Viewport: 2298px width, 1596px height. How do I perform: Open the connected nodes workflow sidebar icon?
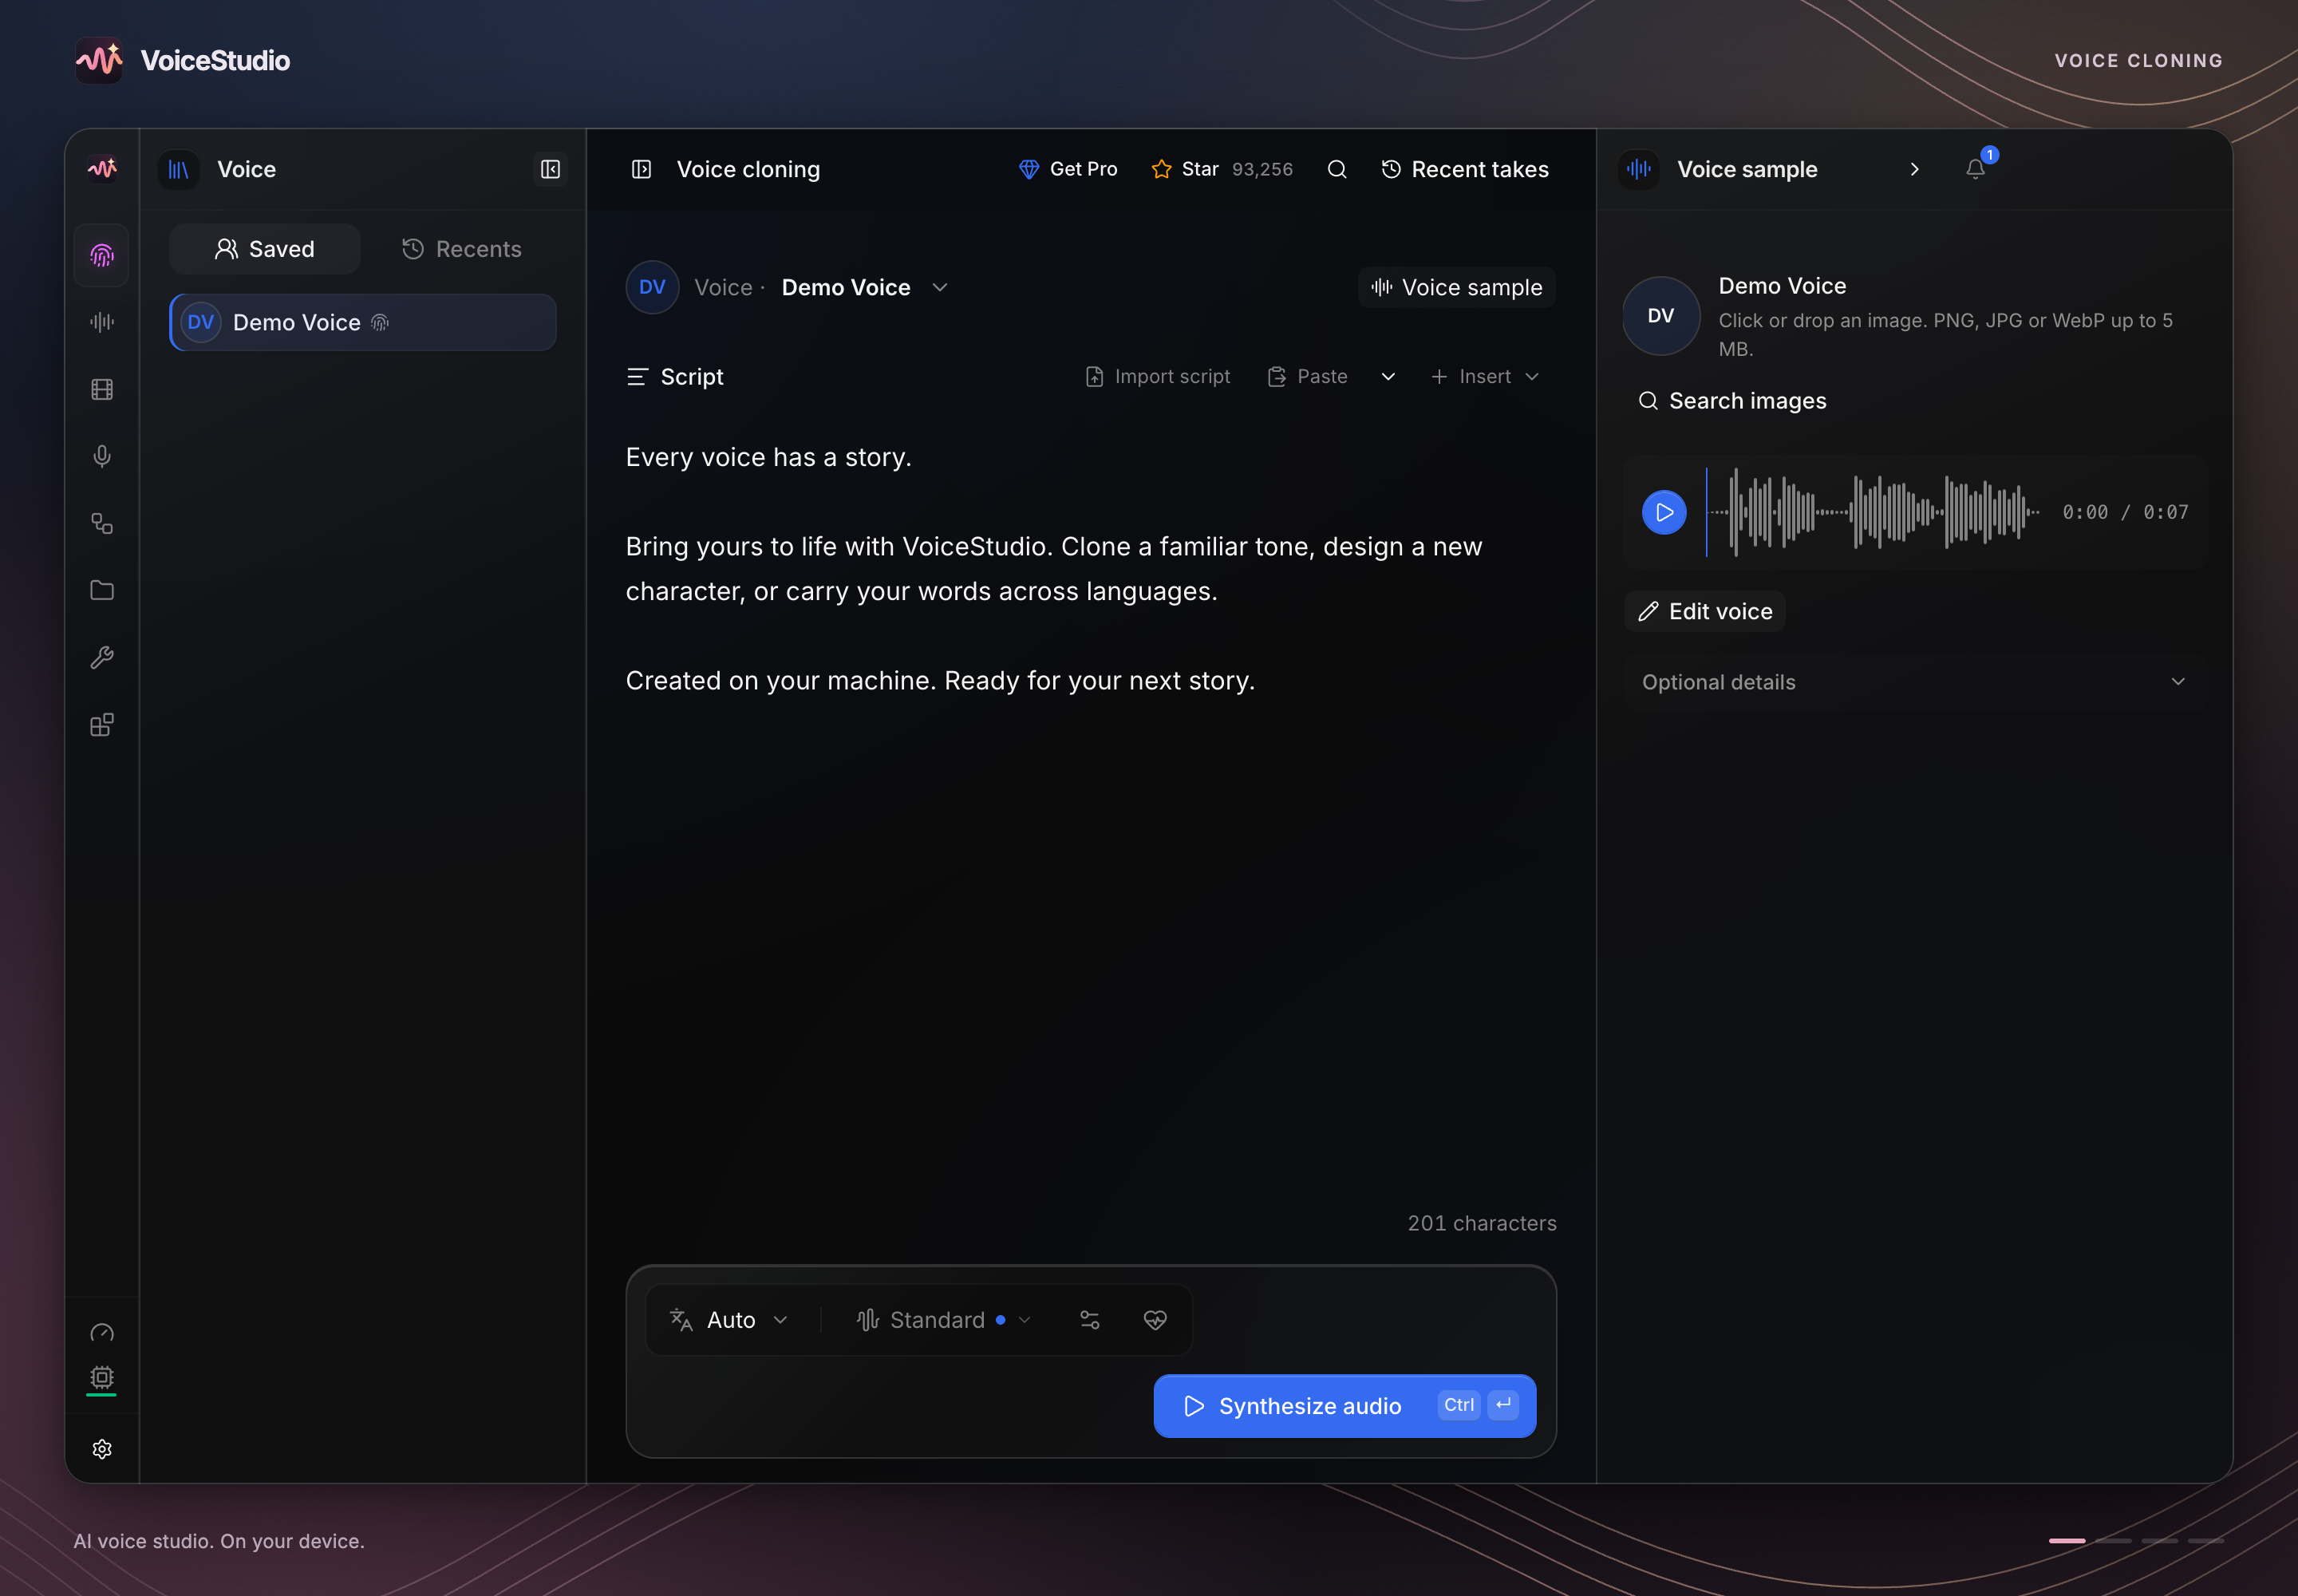click(x=102, y=523)
